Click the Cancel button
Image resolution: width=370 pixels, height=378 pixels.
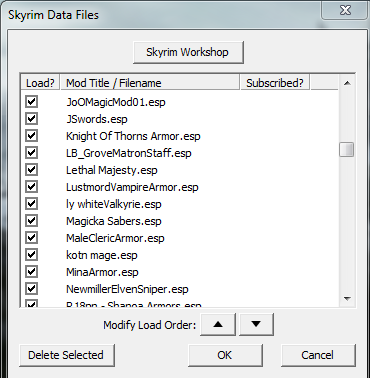pos(318,355)
